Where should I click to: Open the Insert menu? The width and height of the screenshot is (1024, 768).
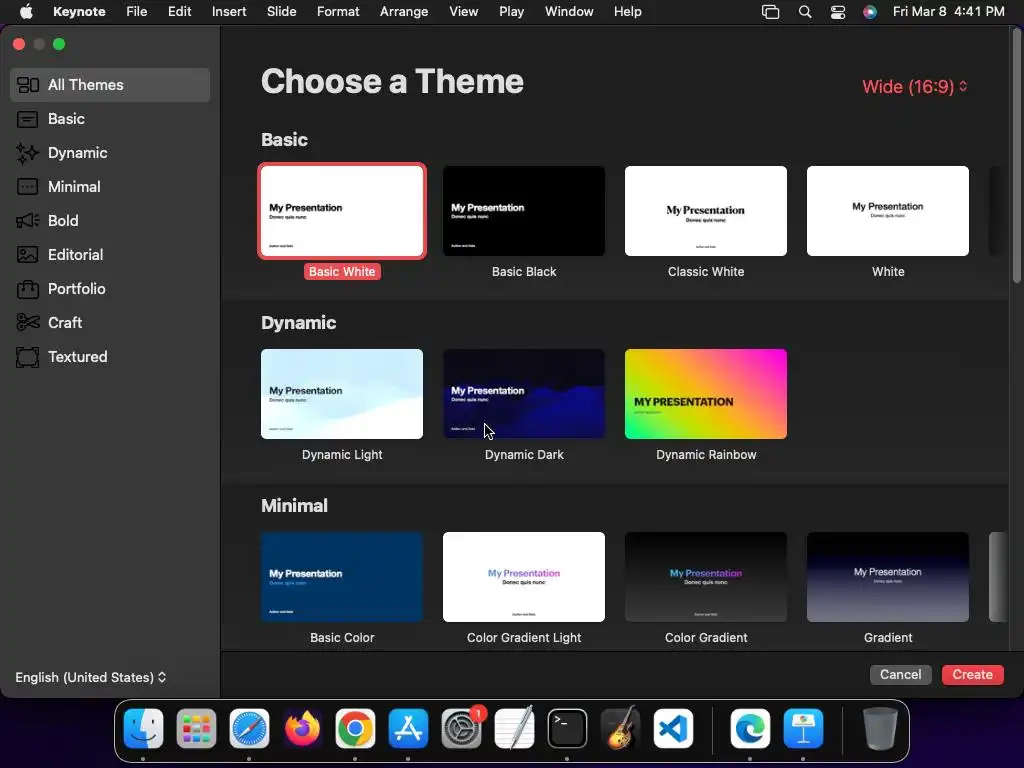(x=229, y=12)
